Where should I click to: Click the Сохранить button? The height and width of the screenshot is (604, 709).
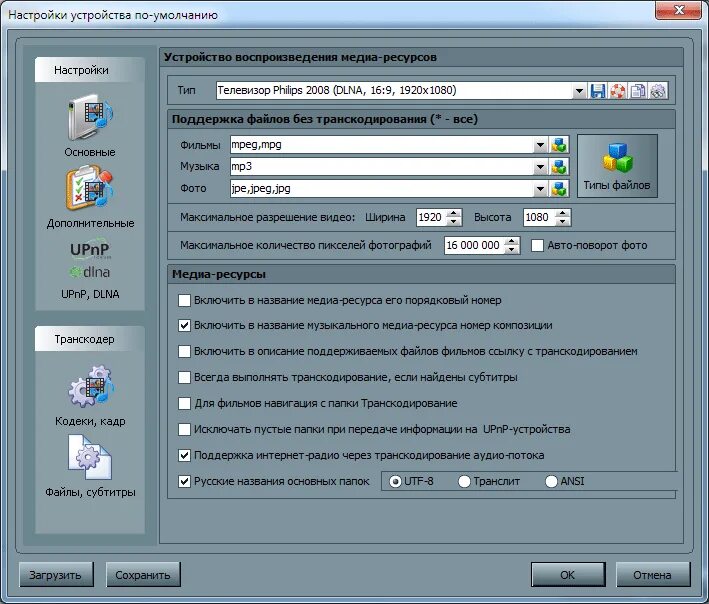tap(143, 575)
